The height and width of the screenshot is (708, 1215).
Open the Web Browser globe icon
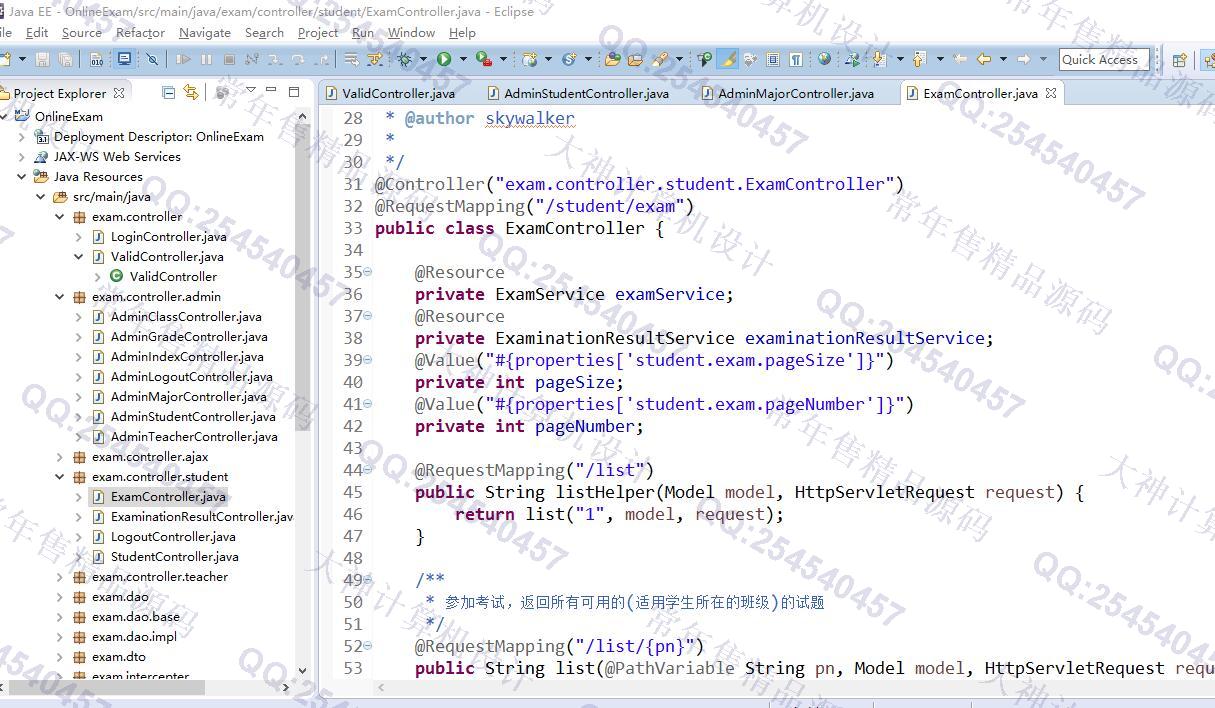click(824, 59)
